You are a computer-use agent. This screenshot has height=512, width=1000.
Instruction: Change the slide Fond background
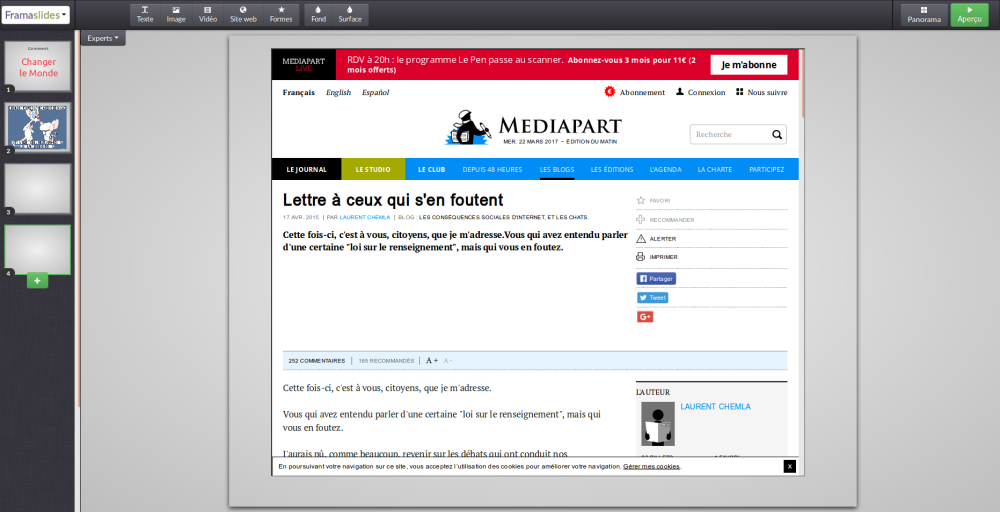pyautogui.click(x=318, y=15)
